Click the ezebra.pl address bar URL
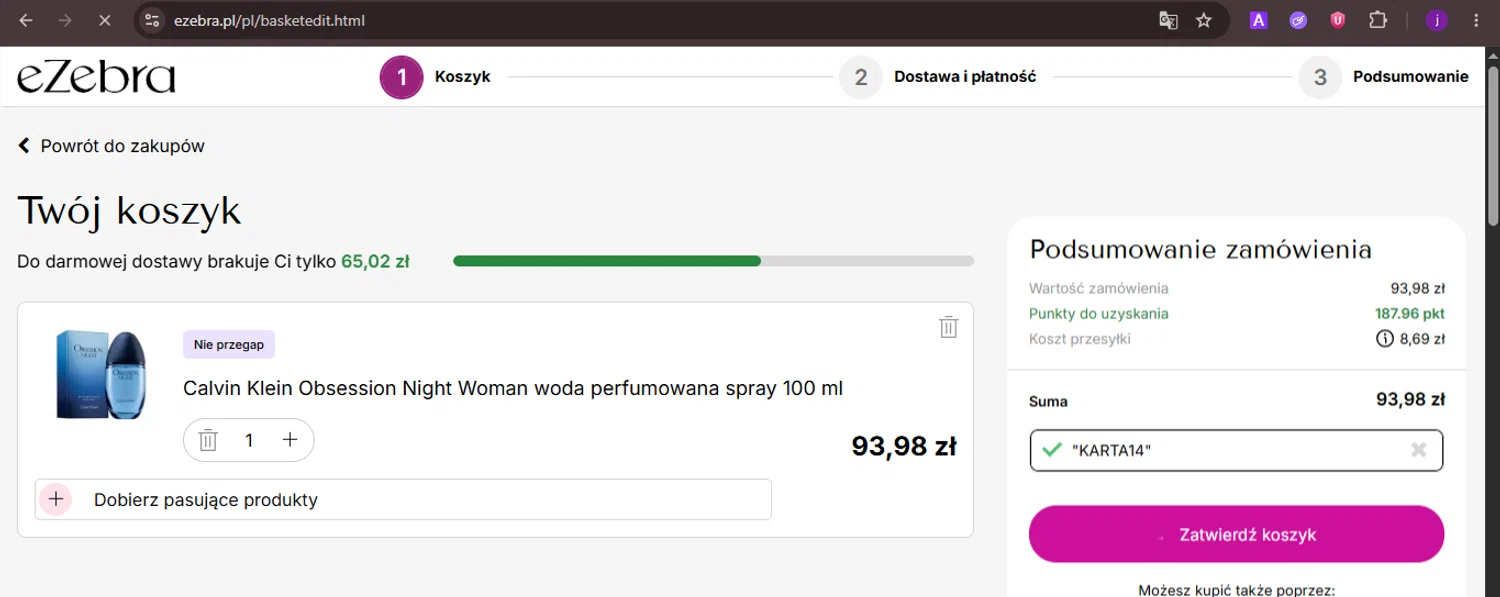Viewport: 1500px width, 597px height. pos(270,20)
